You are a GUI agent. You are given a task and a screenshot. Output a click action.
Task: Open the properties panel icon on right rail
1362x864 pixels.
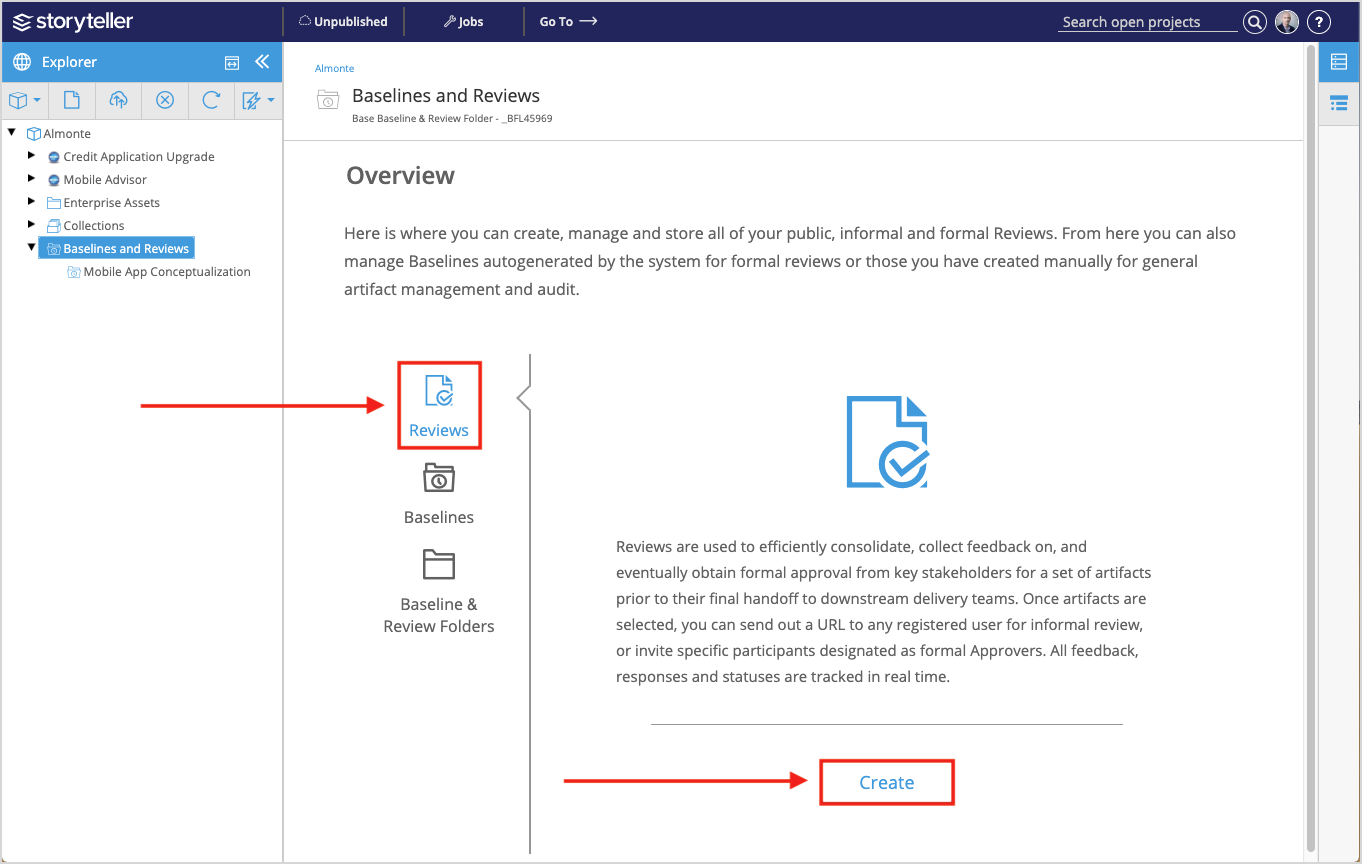click(1338, 62)
